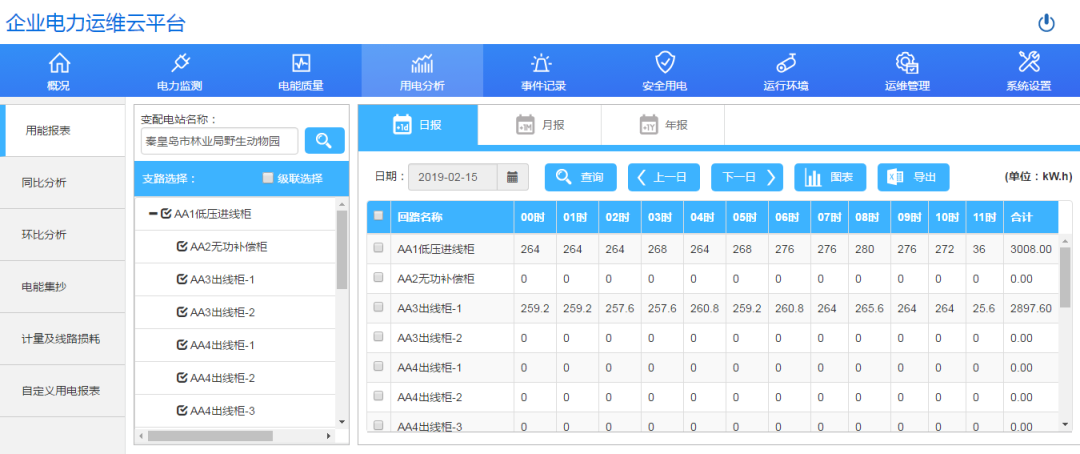The image size is (1080, 454).
Task: Open the 事件记录 alarm icon
Action: [x=543, y=63]
